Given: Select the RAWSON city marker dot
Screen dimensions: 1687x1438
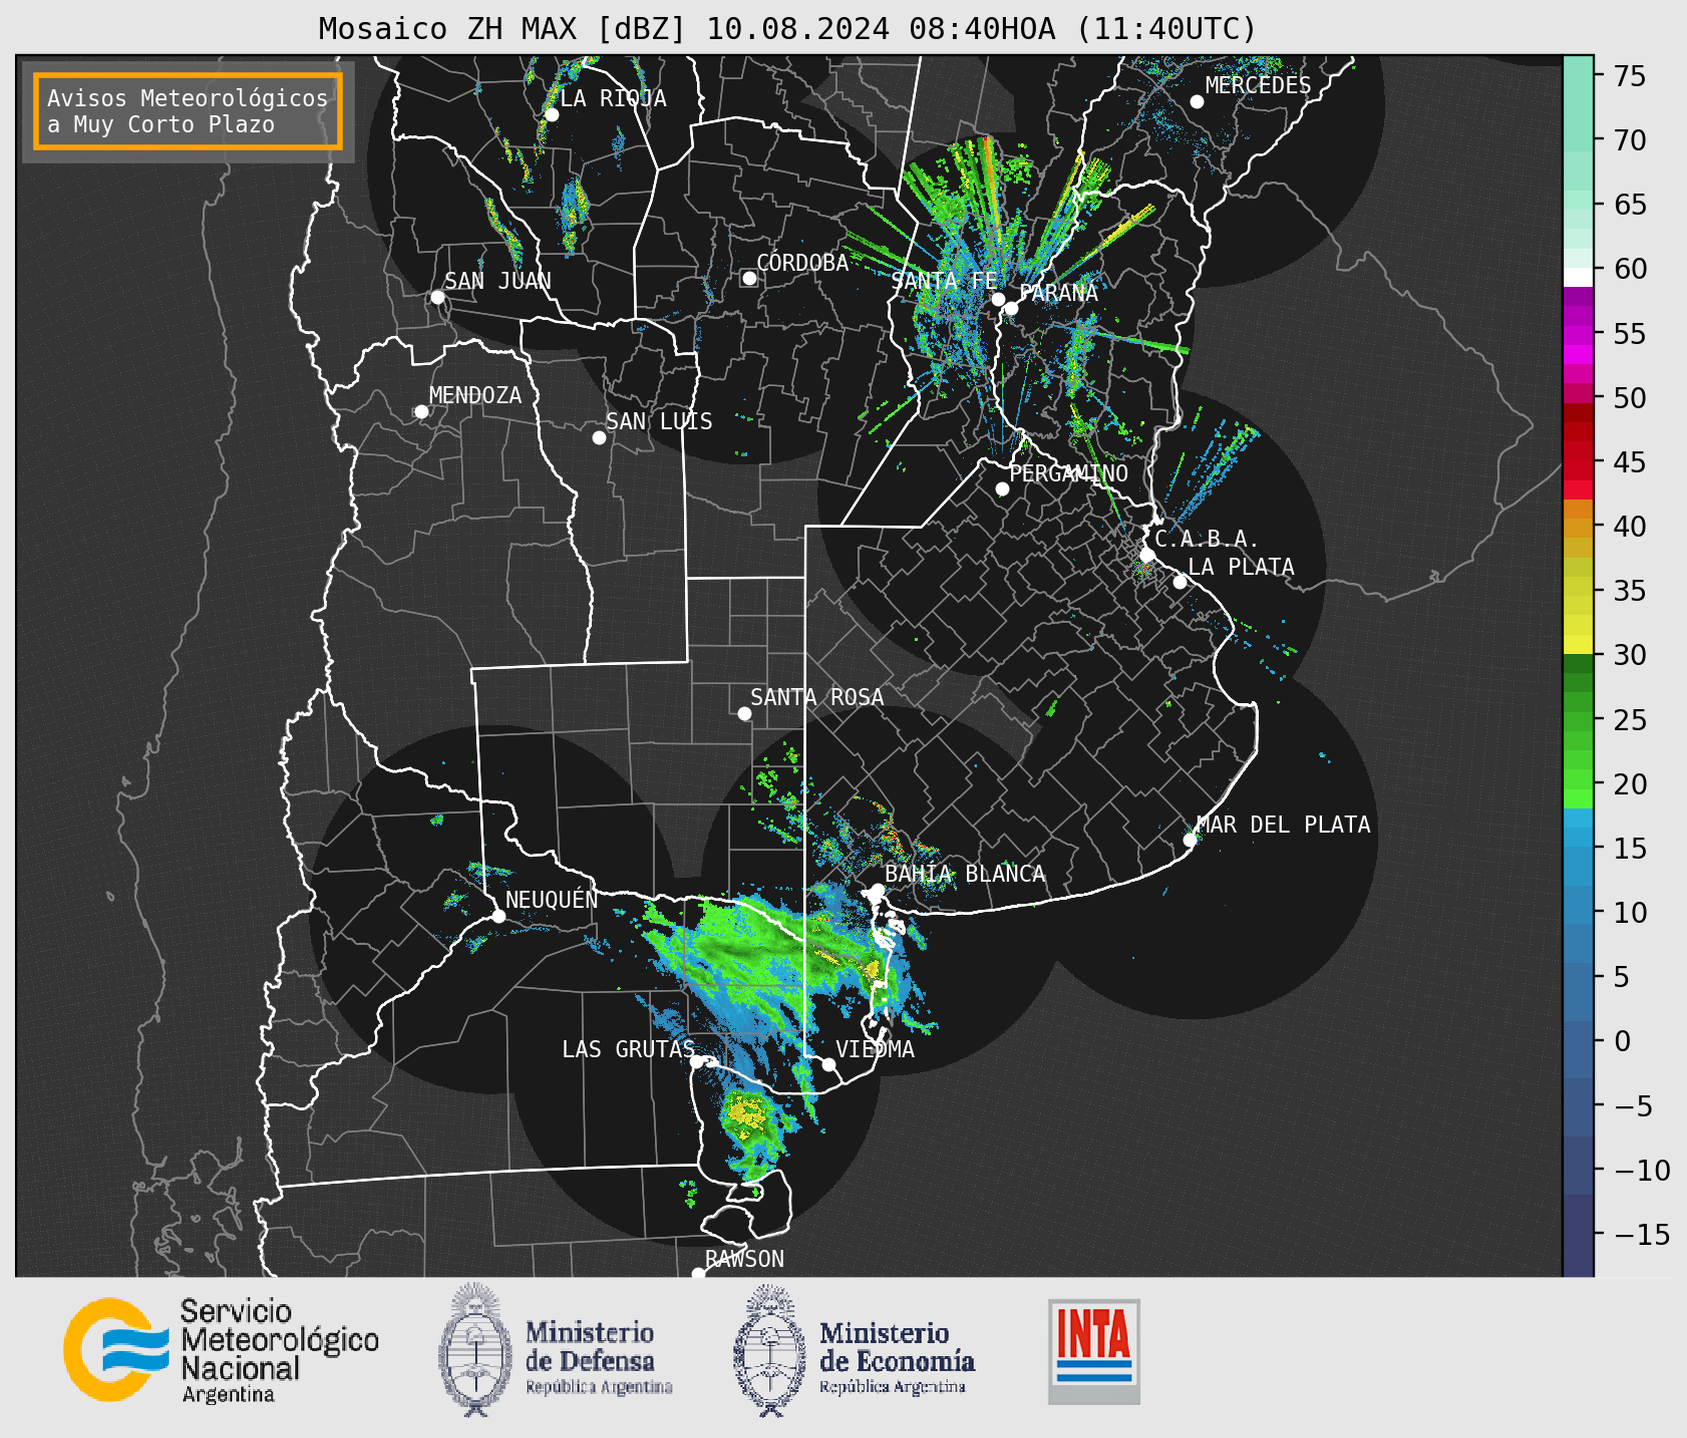Looking at the screenshot, I should coord(698,1274).
